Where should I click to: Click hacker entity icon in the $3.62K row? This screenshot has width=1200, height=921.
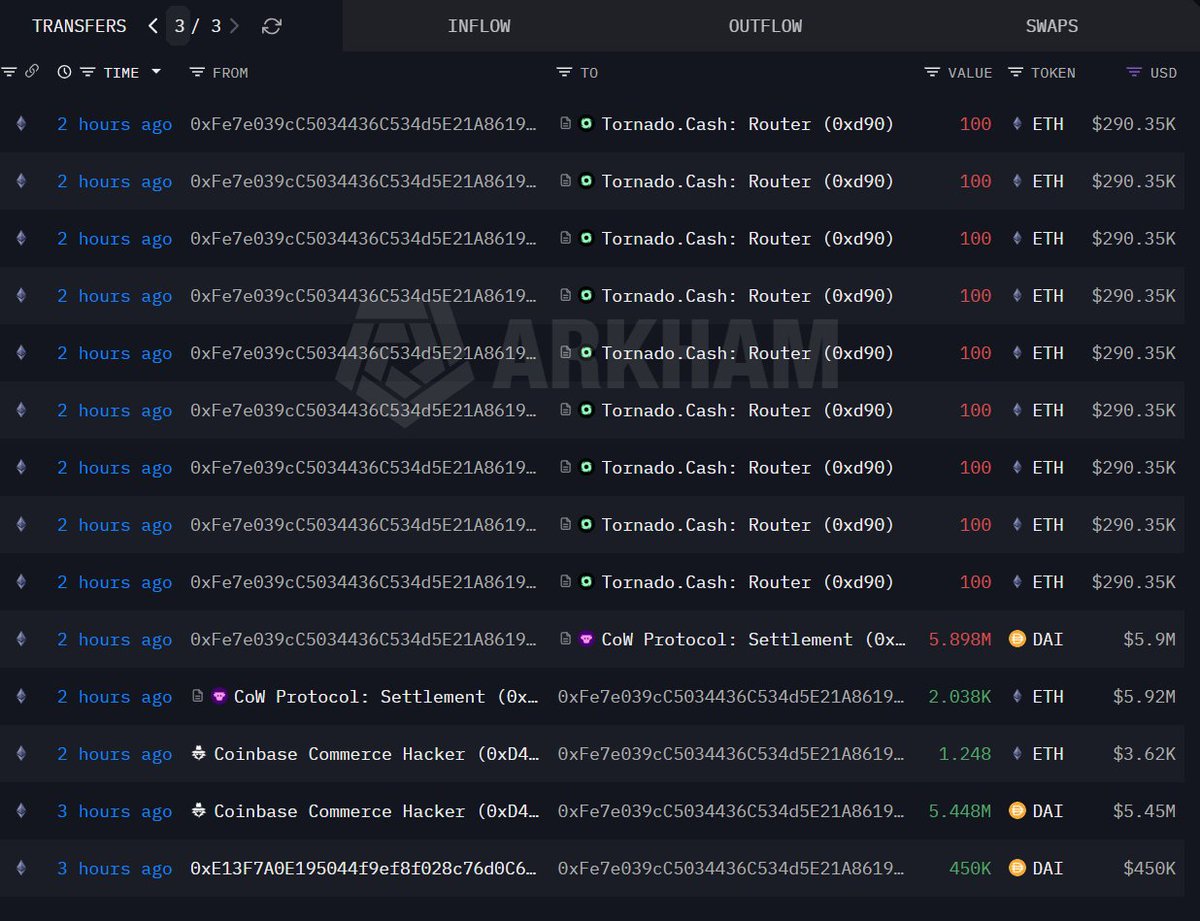coord(198,754)
